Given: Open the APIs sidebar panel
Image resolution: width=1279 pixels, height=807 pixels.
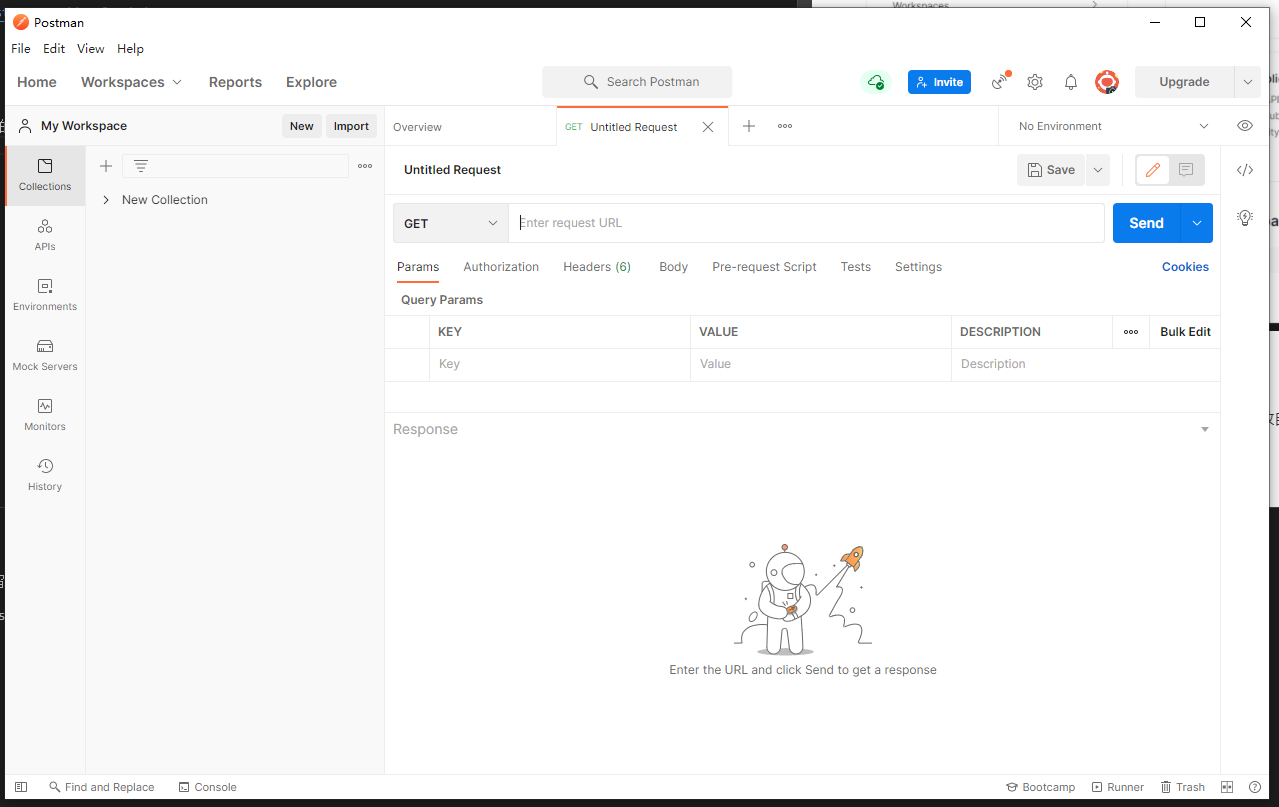Looking at the screenshot, I should point(45,235).
